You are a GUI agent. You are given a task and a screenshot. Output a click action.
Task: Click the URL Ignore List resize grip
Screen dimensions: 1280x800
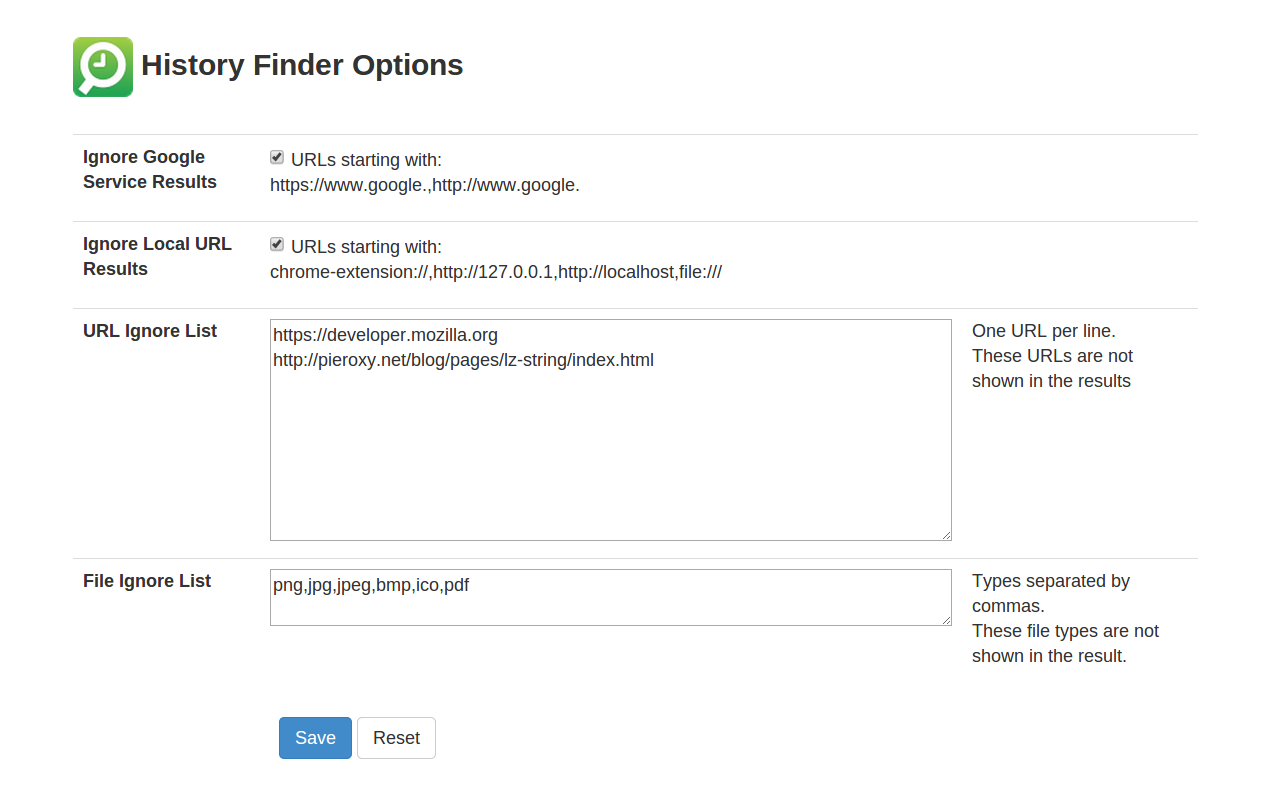946,535
